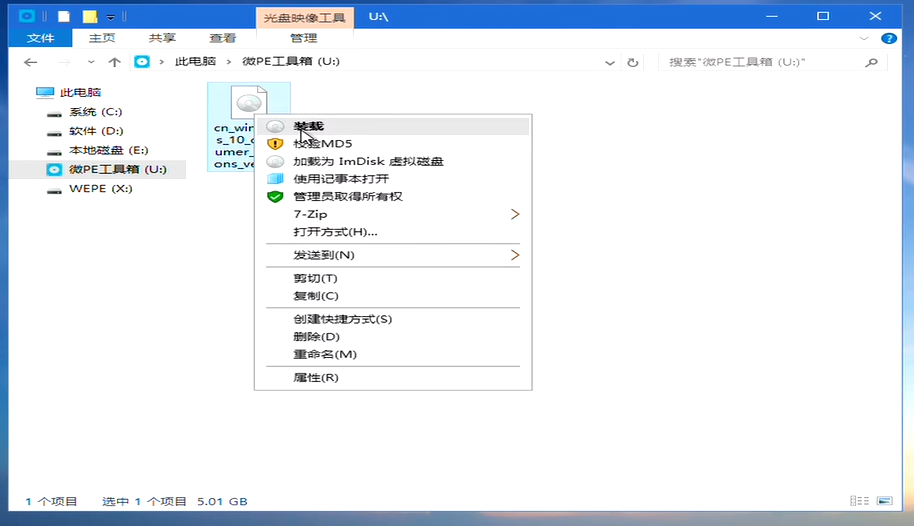
Task: Switch to details view in status bar
Action: pos(859,501)
